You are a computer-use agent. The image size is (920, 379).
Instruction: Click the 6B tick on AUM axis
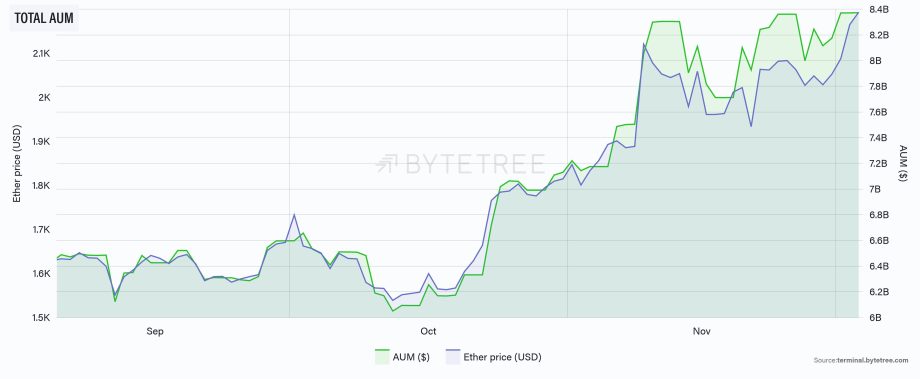point(876,317)
